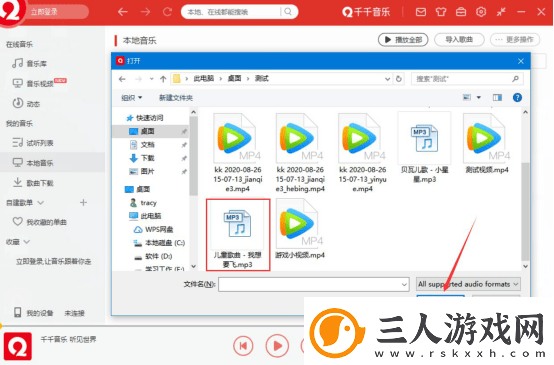Select 快速访问 in the tree
This screenshot has height=365, width=554.
click(145, 118)
